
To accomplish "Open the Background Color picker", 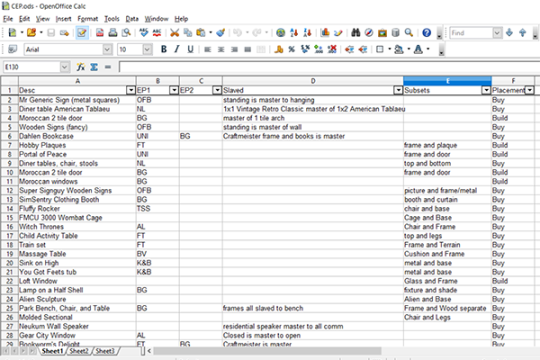I will pyautogui.click(x=399, y=49).
